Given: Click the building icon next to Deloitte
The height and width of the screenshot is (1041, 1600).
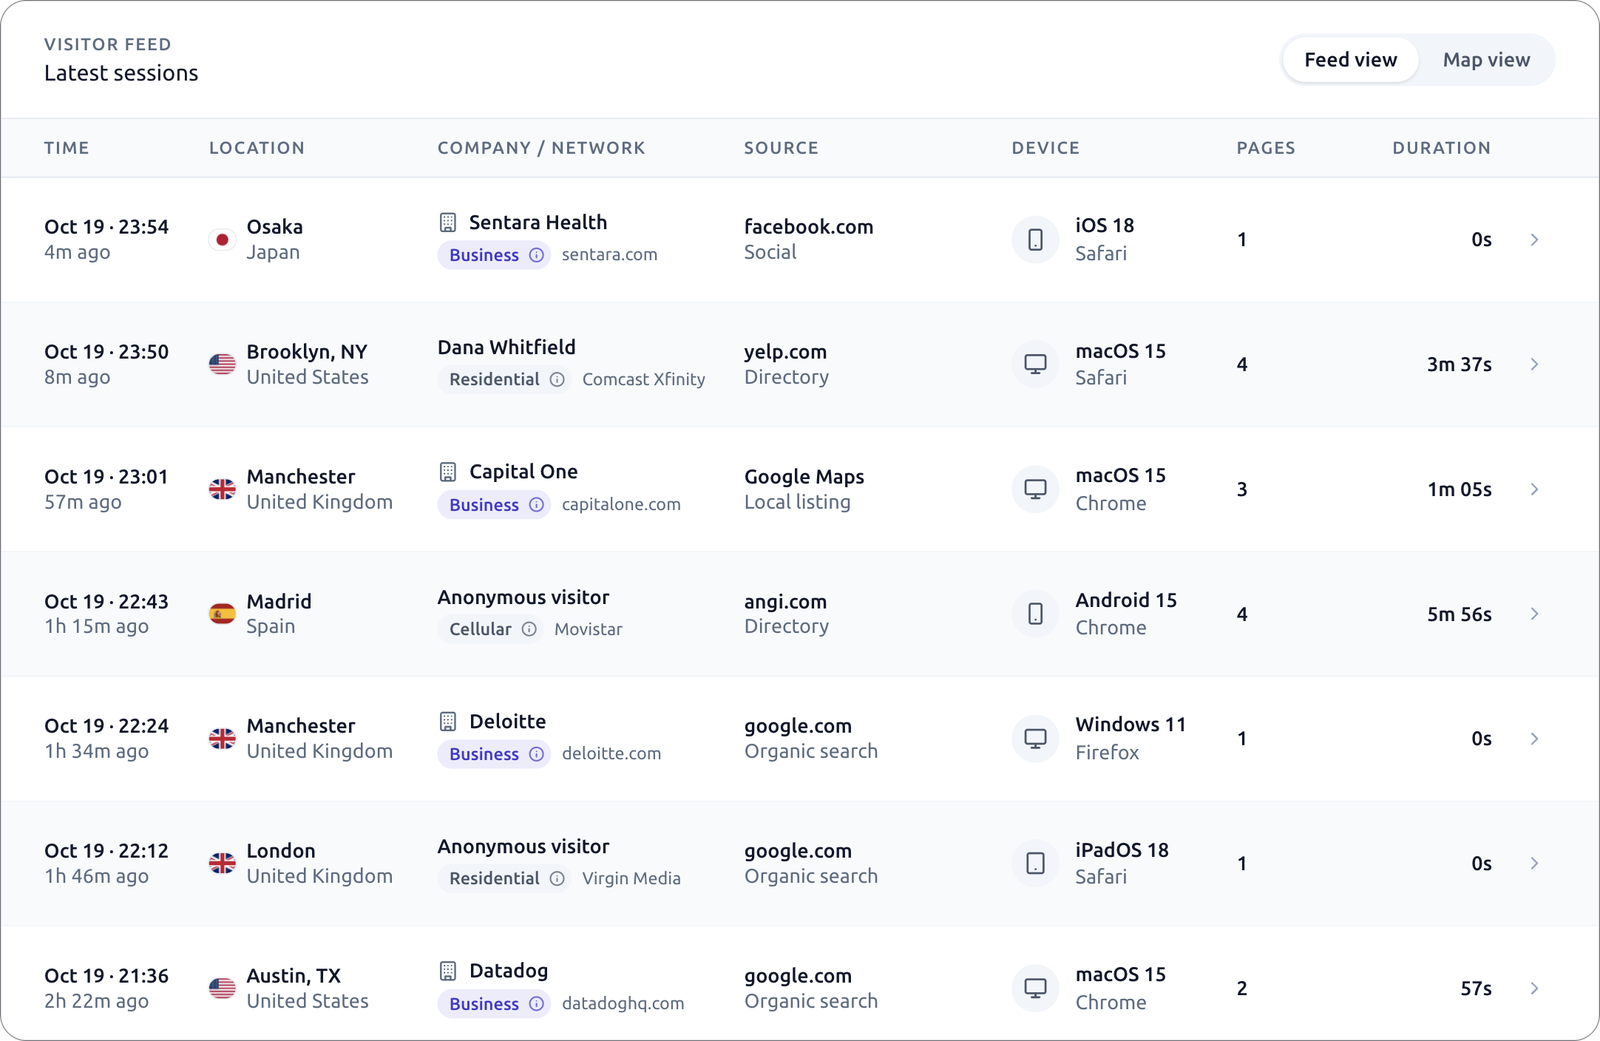Looking at the screenshot, I should (x=448, y=721).
